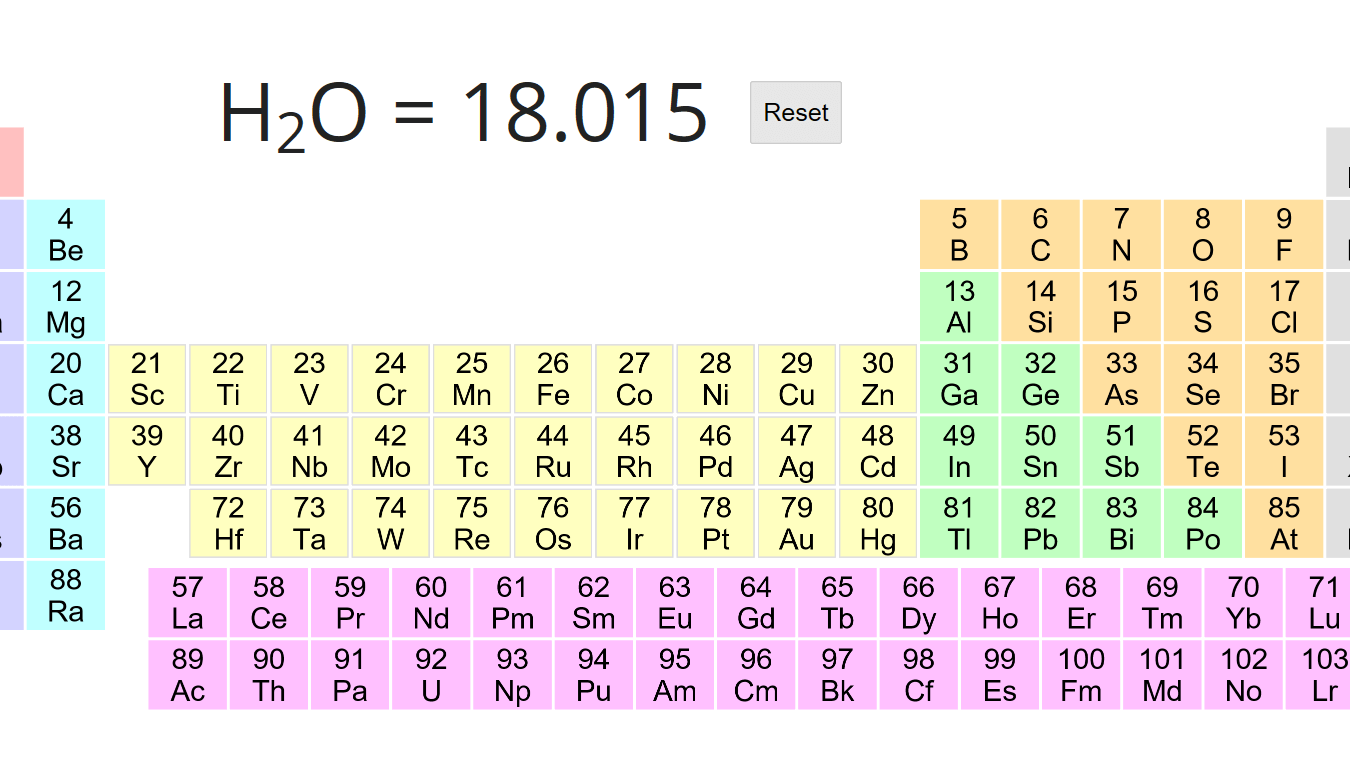This screenshot has width=1350, height=759.
Task: Select the Iron element tile
Action: [552, 379]
